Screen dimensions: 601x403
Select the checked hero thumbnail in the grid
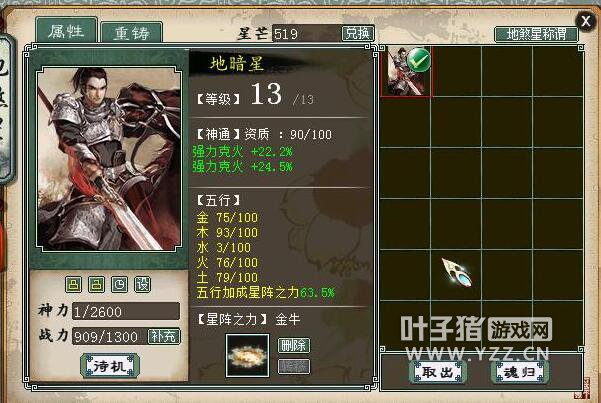(406, 71)
